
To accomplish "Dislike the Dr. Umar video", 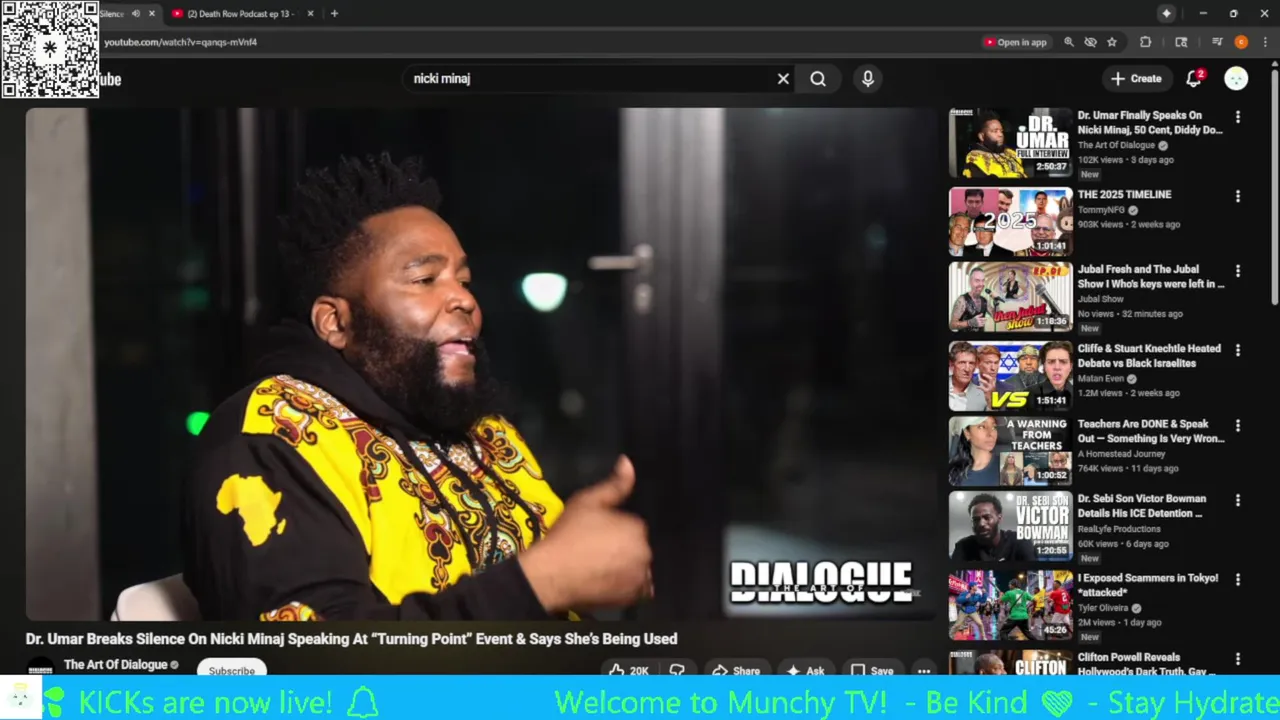I will point(677,671).
